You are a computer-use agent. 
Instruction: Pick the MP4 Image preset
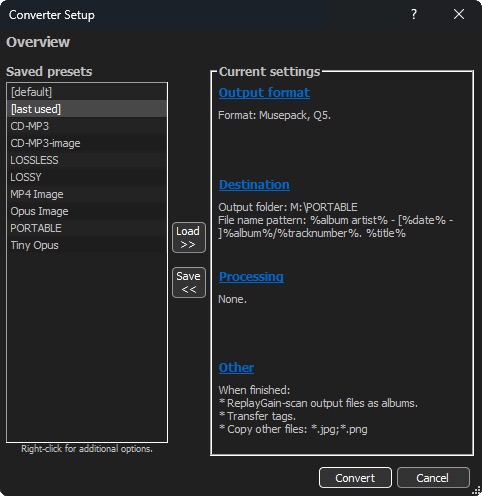(x=87, y=194)
